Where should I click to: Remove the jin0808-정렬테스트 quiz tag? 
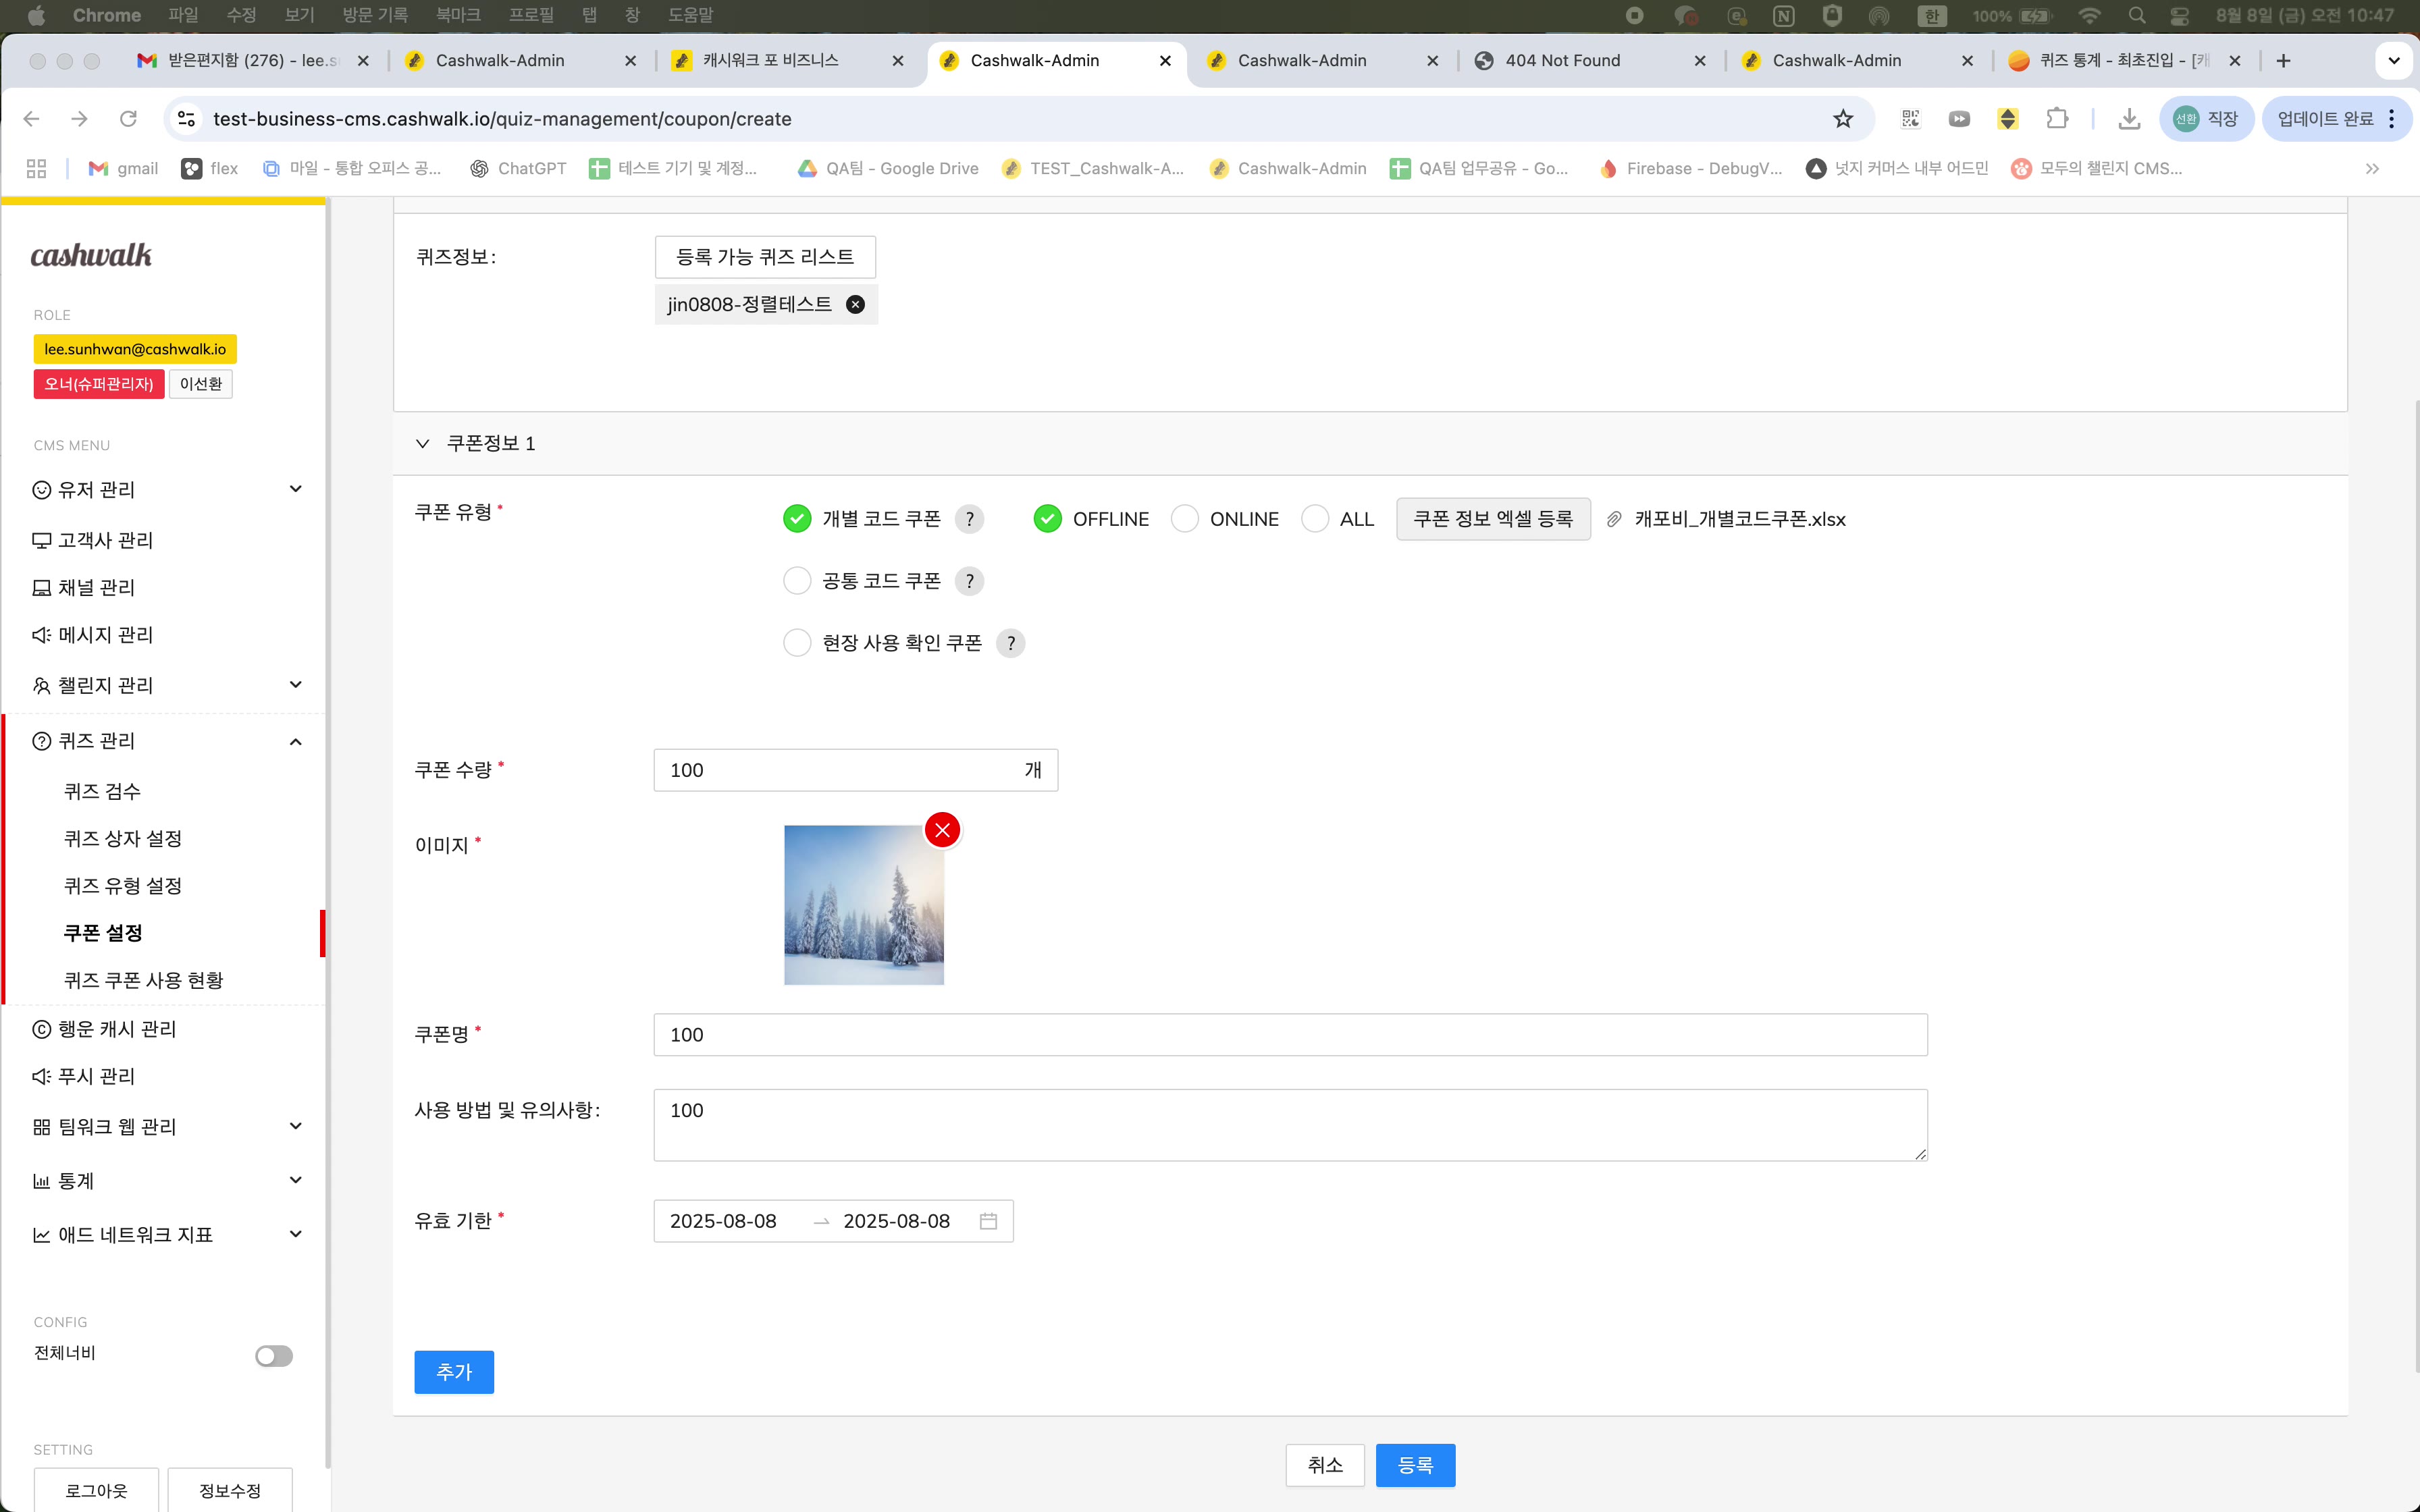click(855, 305)
